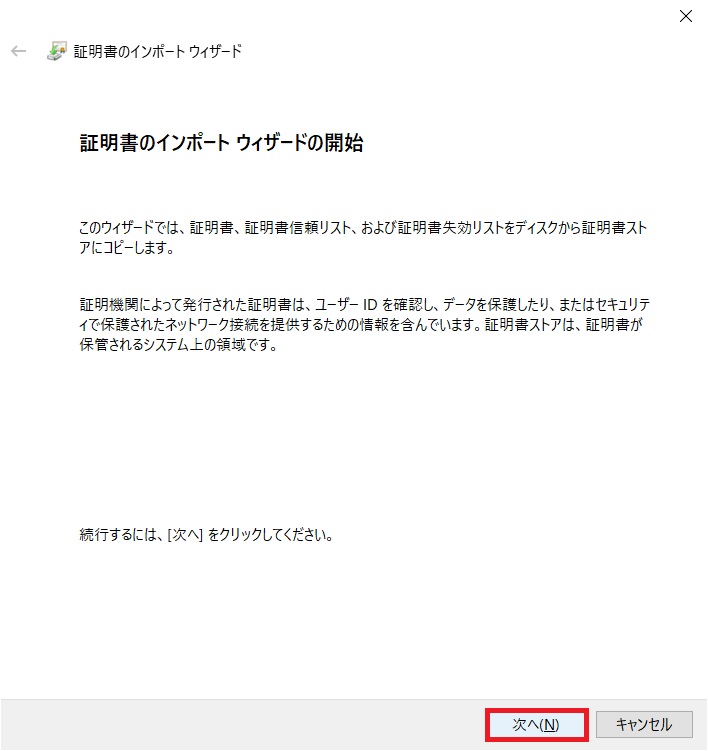The image size is (708, 751).
Task: Click the paragraph starting with 証明機関によって発行
Action: (365, 324)
